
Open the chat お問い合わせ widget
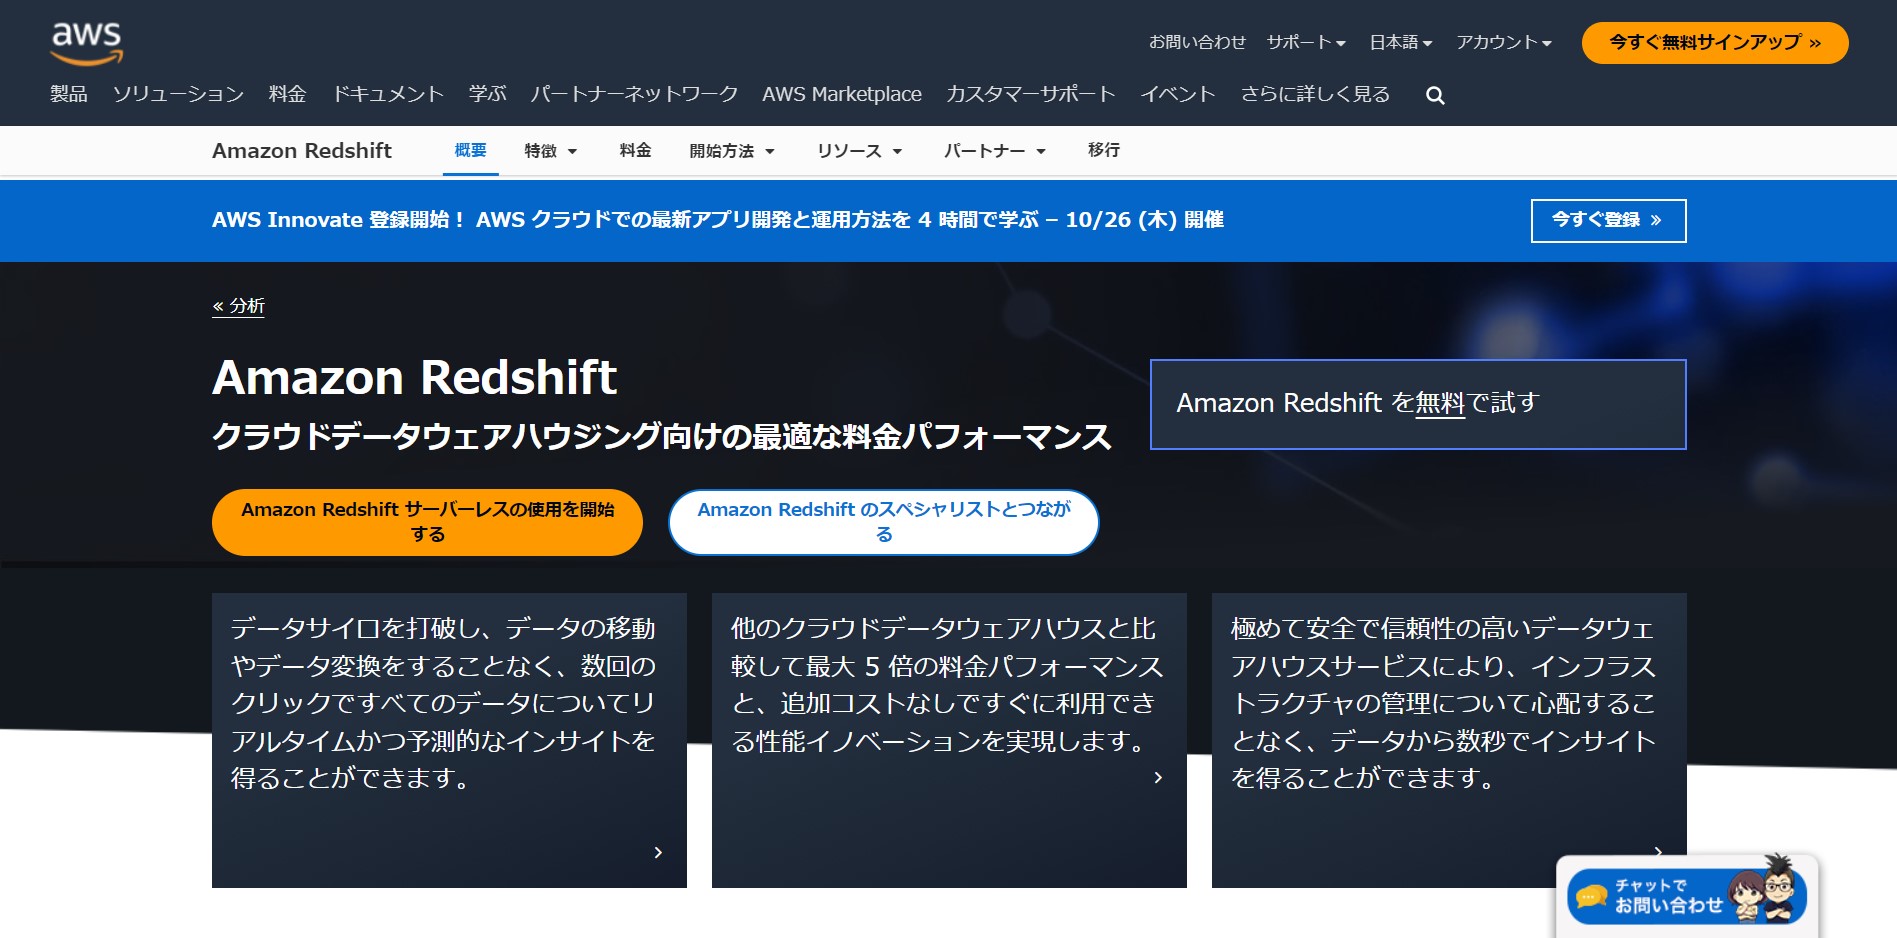tap(1686, 894)
